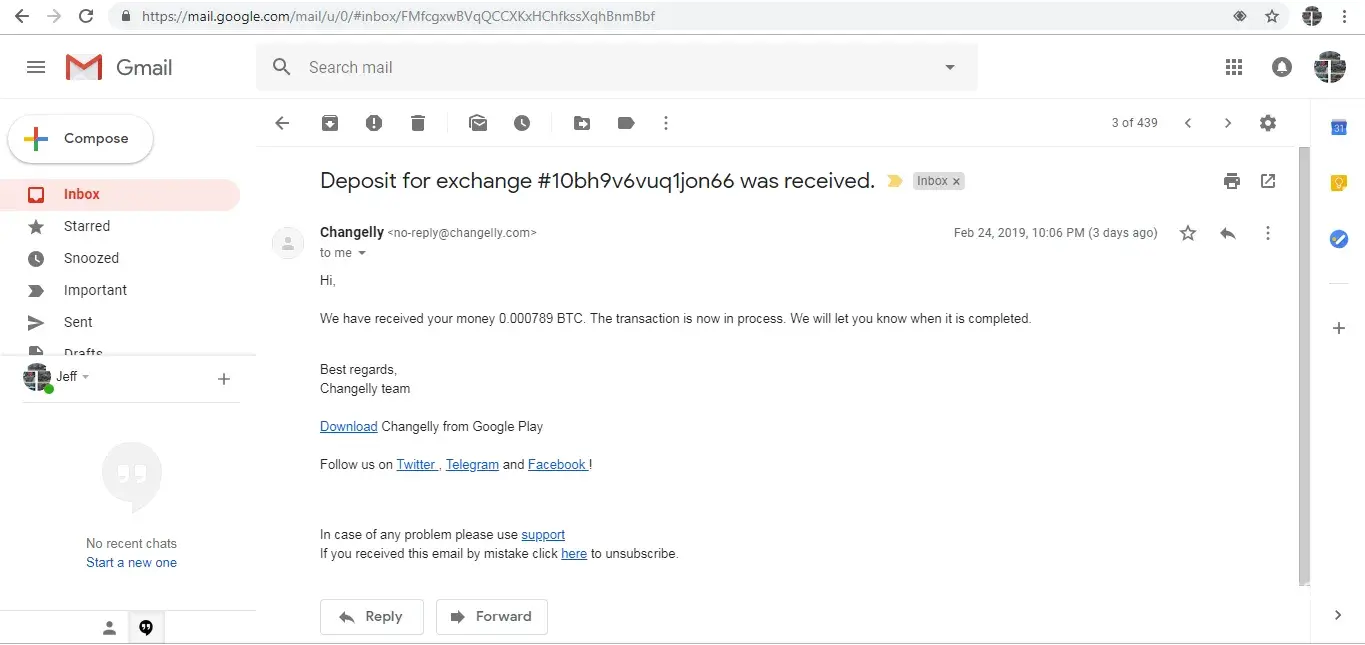This screenshot has width=1365, height=645.
Task: Print the email with printer icon
Action: pyautogui.click(x=1232, y=181)
